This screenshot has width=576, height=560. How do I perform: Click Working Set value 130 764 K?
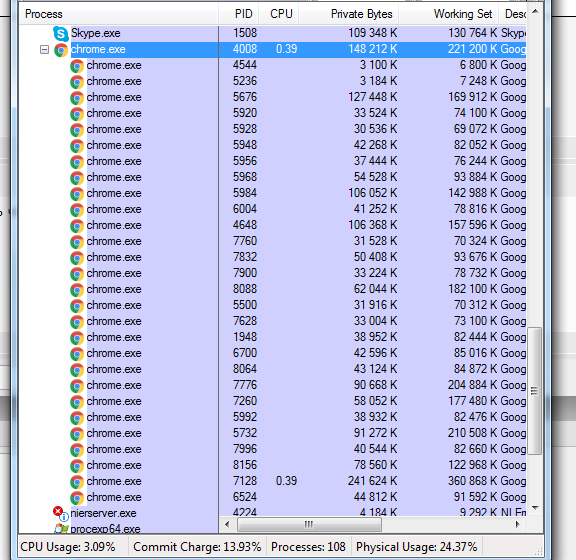coord(473,33)
